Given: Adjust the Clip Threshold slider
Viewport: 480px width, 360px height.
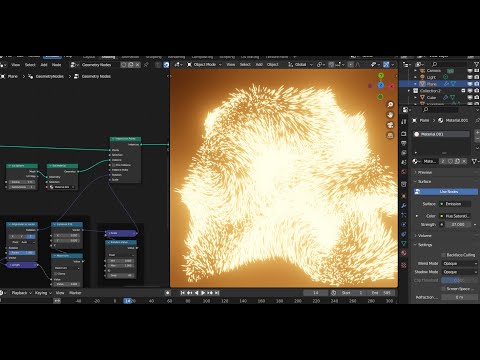Looking at the screenshot, I should [x=460, y=280].
